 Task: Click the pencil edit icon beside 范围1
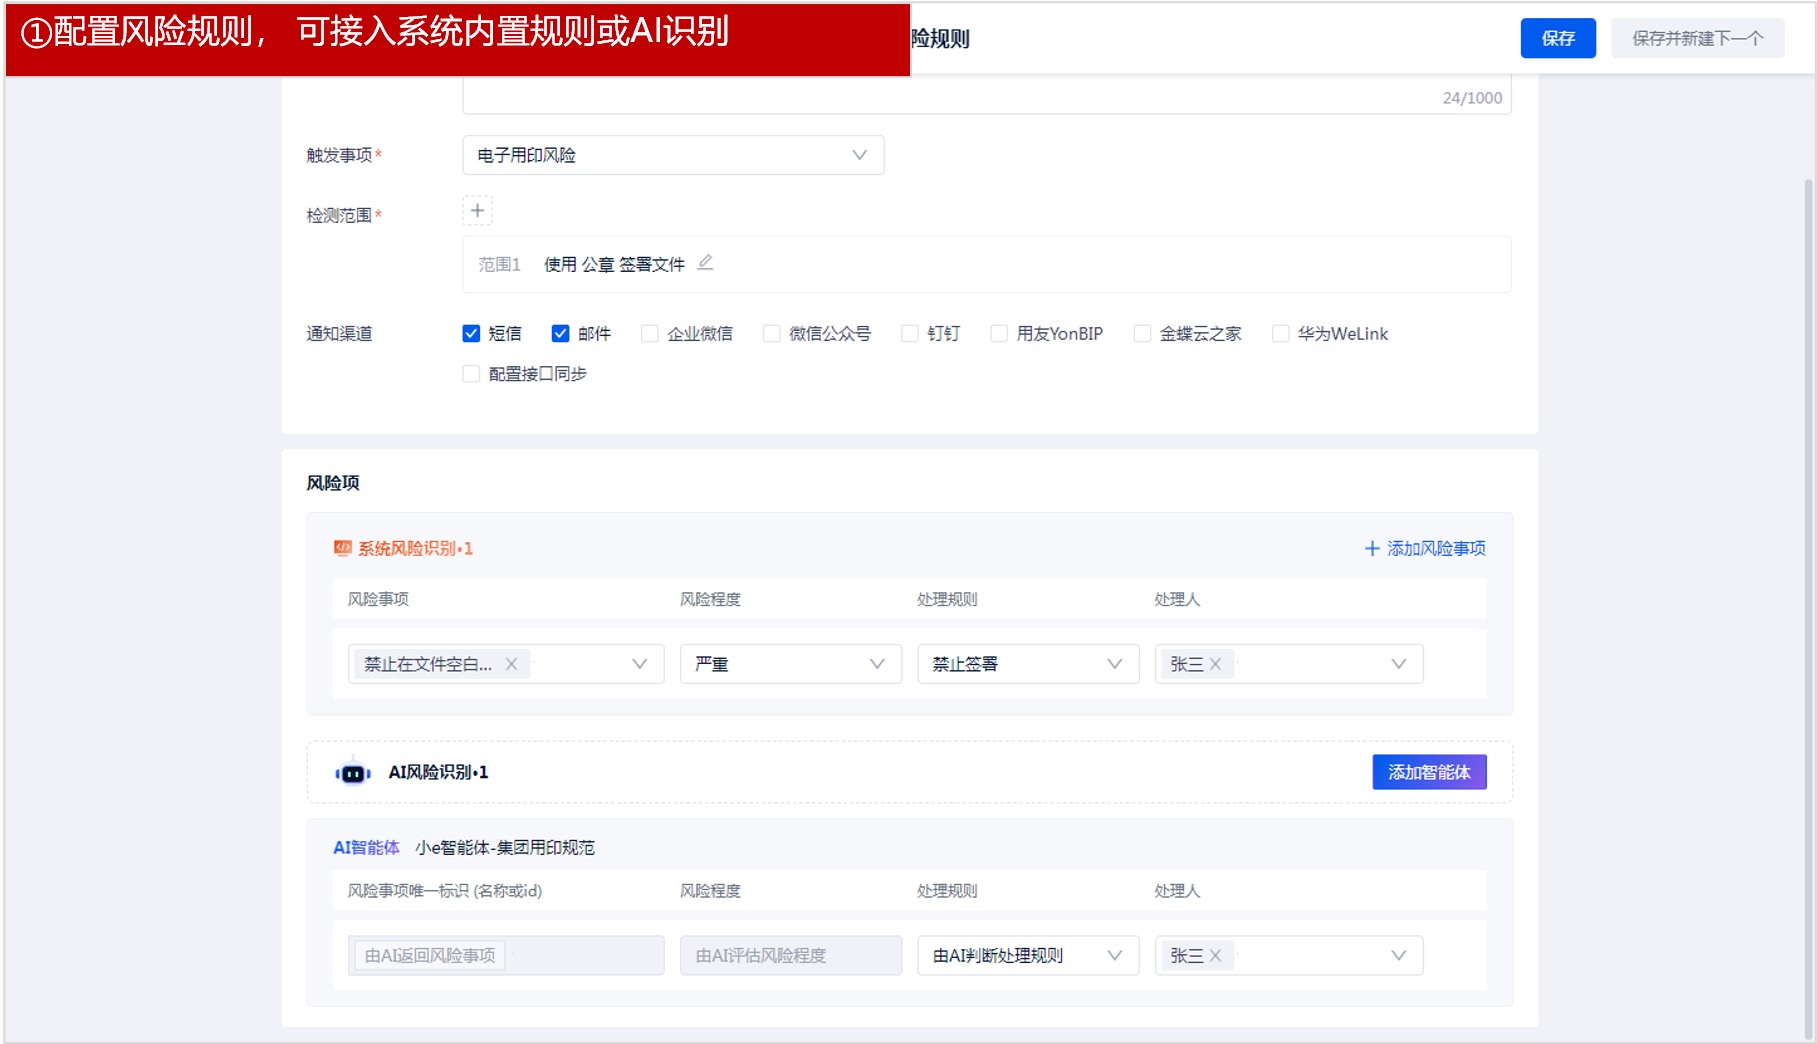pyautogui.click(x=705, y=263)
